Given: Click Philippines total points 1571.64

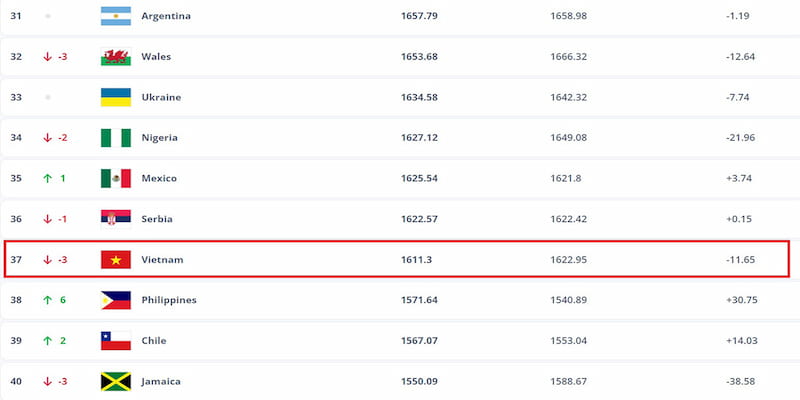Looking at the screenshot, I should [419, 300].
